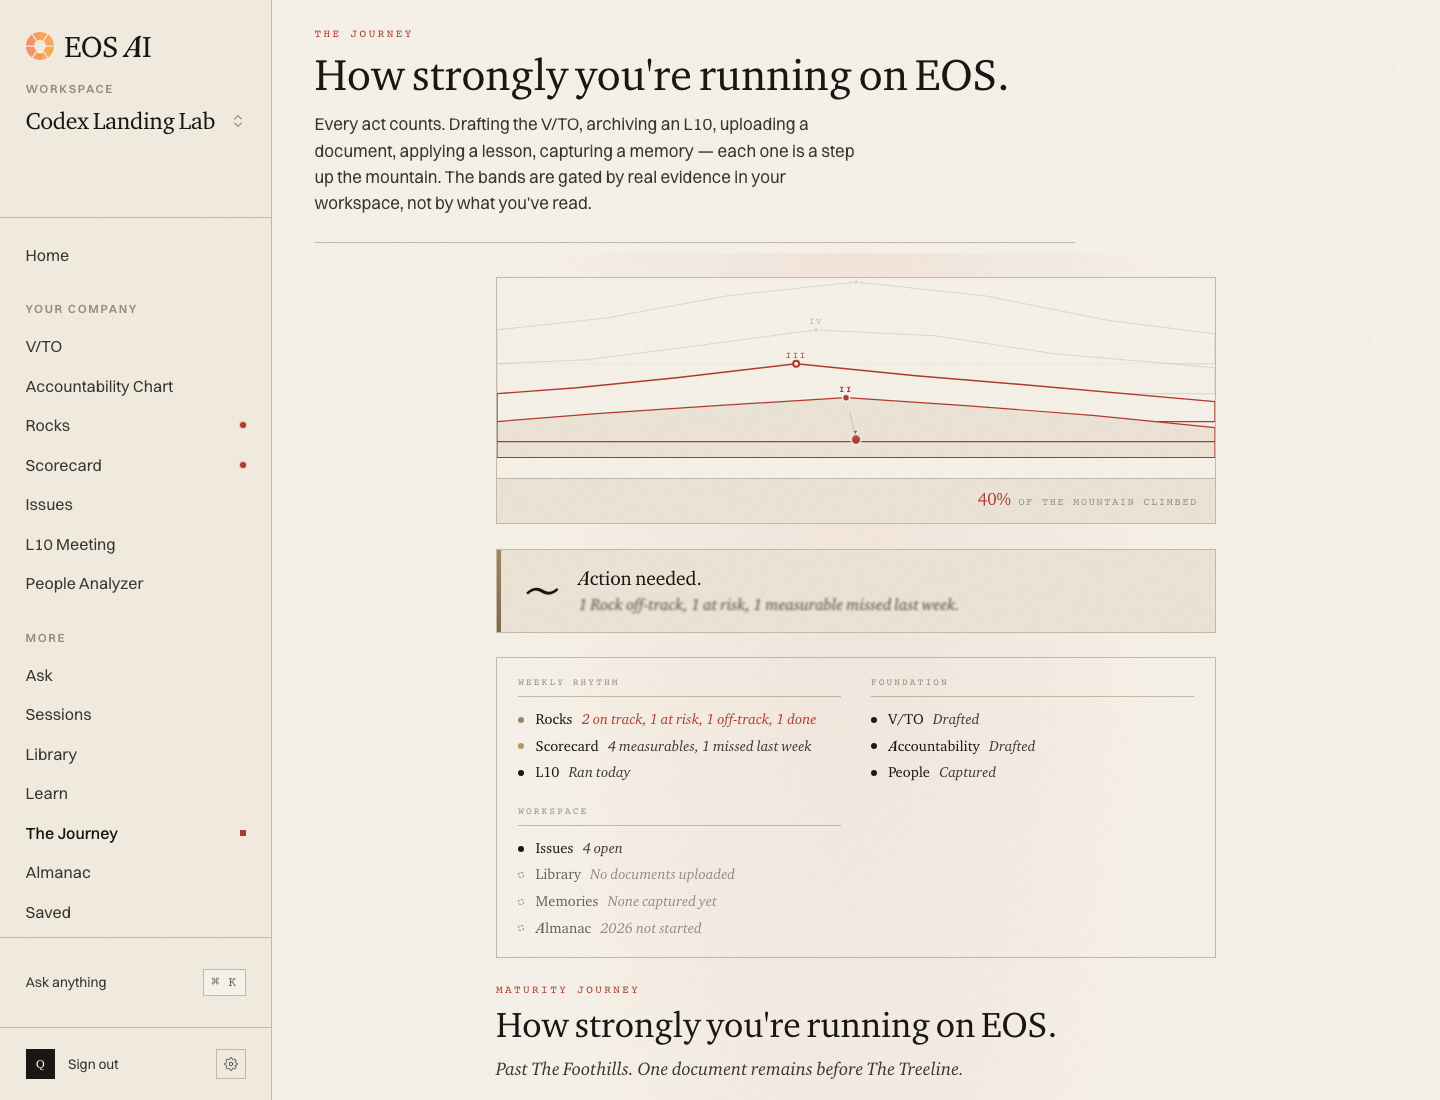Viewport: 1440px width, 1100px height.
Task: Open Issues in the sidebar
Action: (49, 505)
